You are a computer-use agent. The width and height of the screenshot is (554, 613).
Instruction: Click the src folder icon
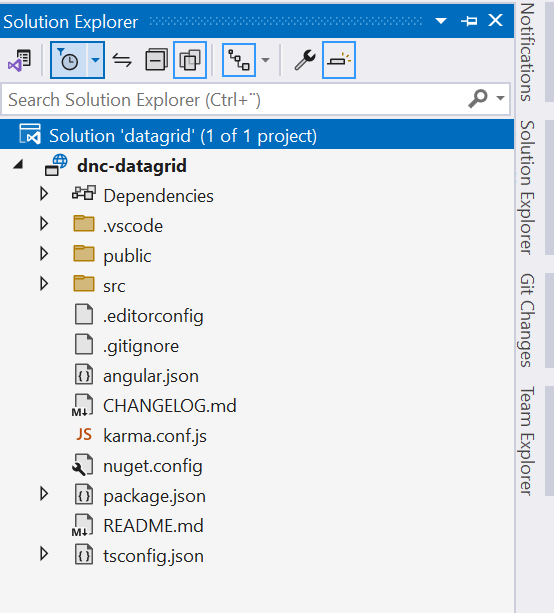click(84, 284)
